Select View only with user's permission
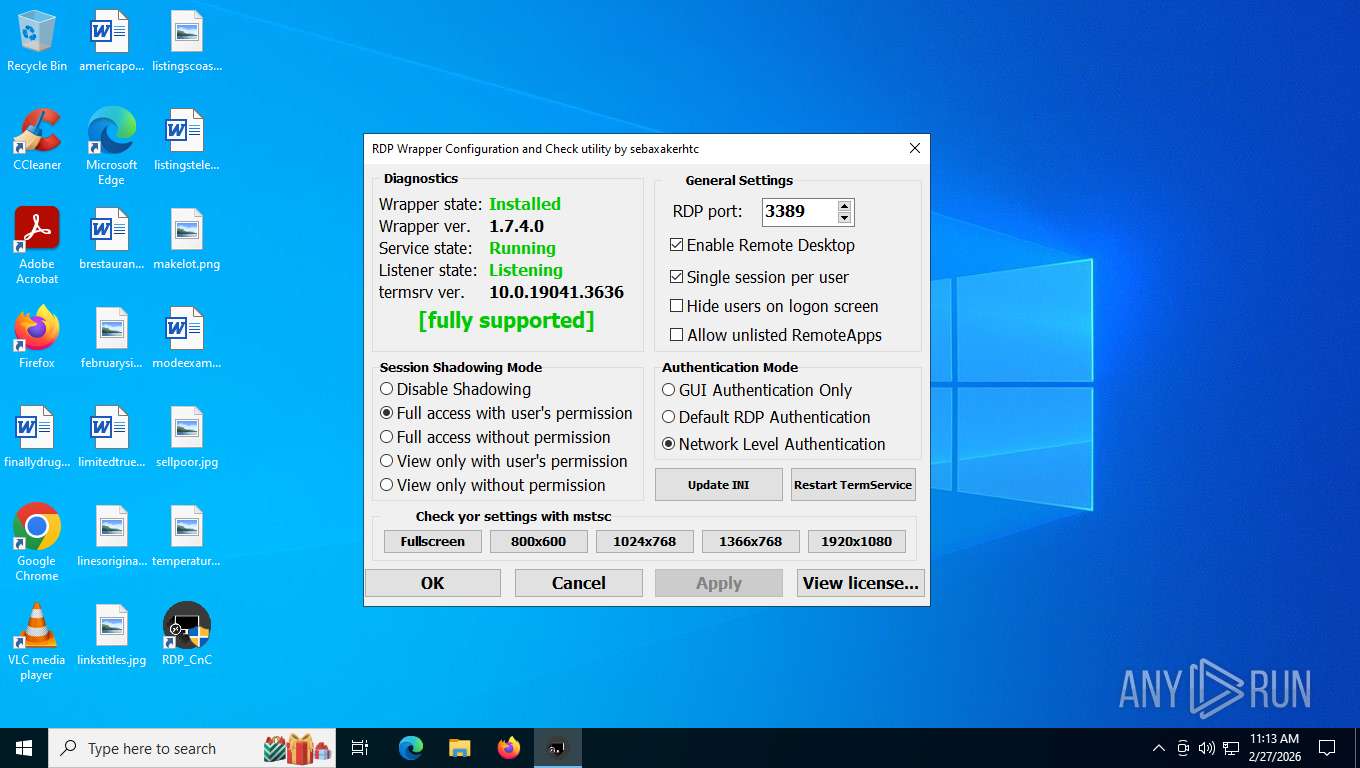Image resolution: width=1360 pixels, height=768 pixels. click(504, 461)
